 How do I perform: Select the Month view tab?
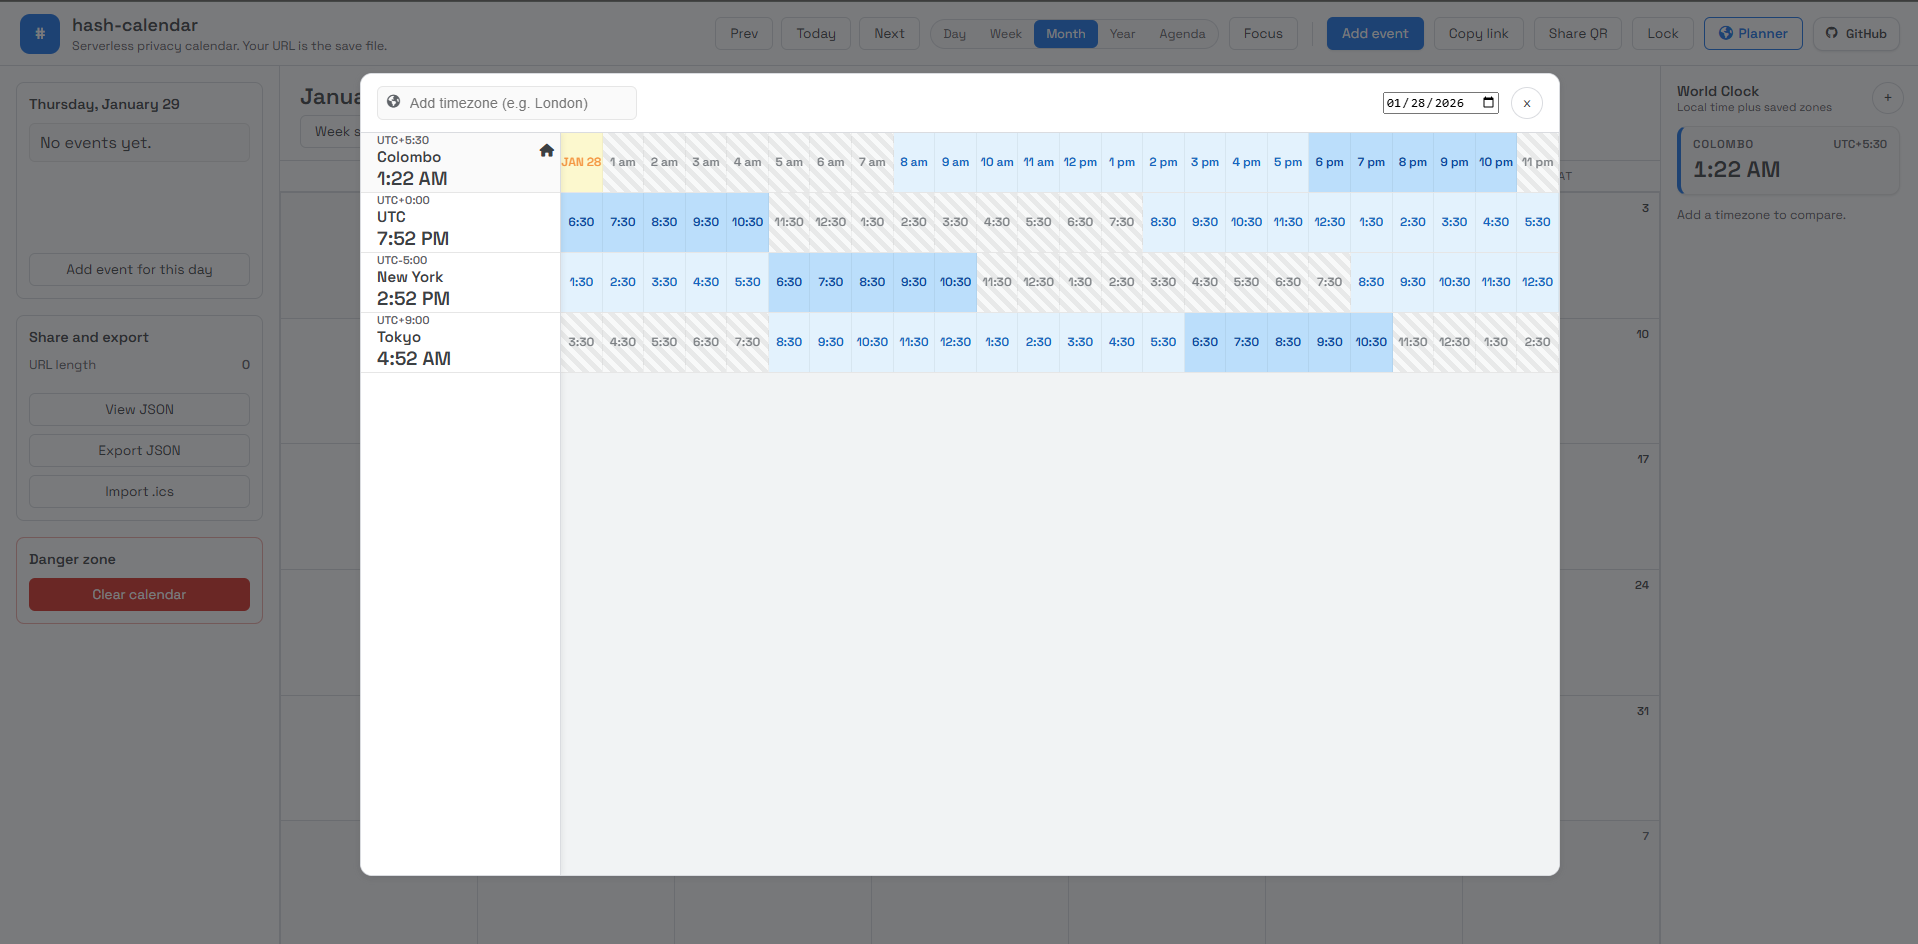coord(1066,34)
